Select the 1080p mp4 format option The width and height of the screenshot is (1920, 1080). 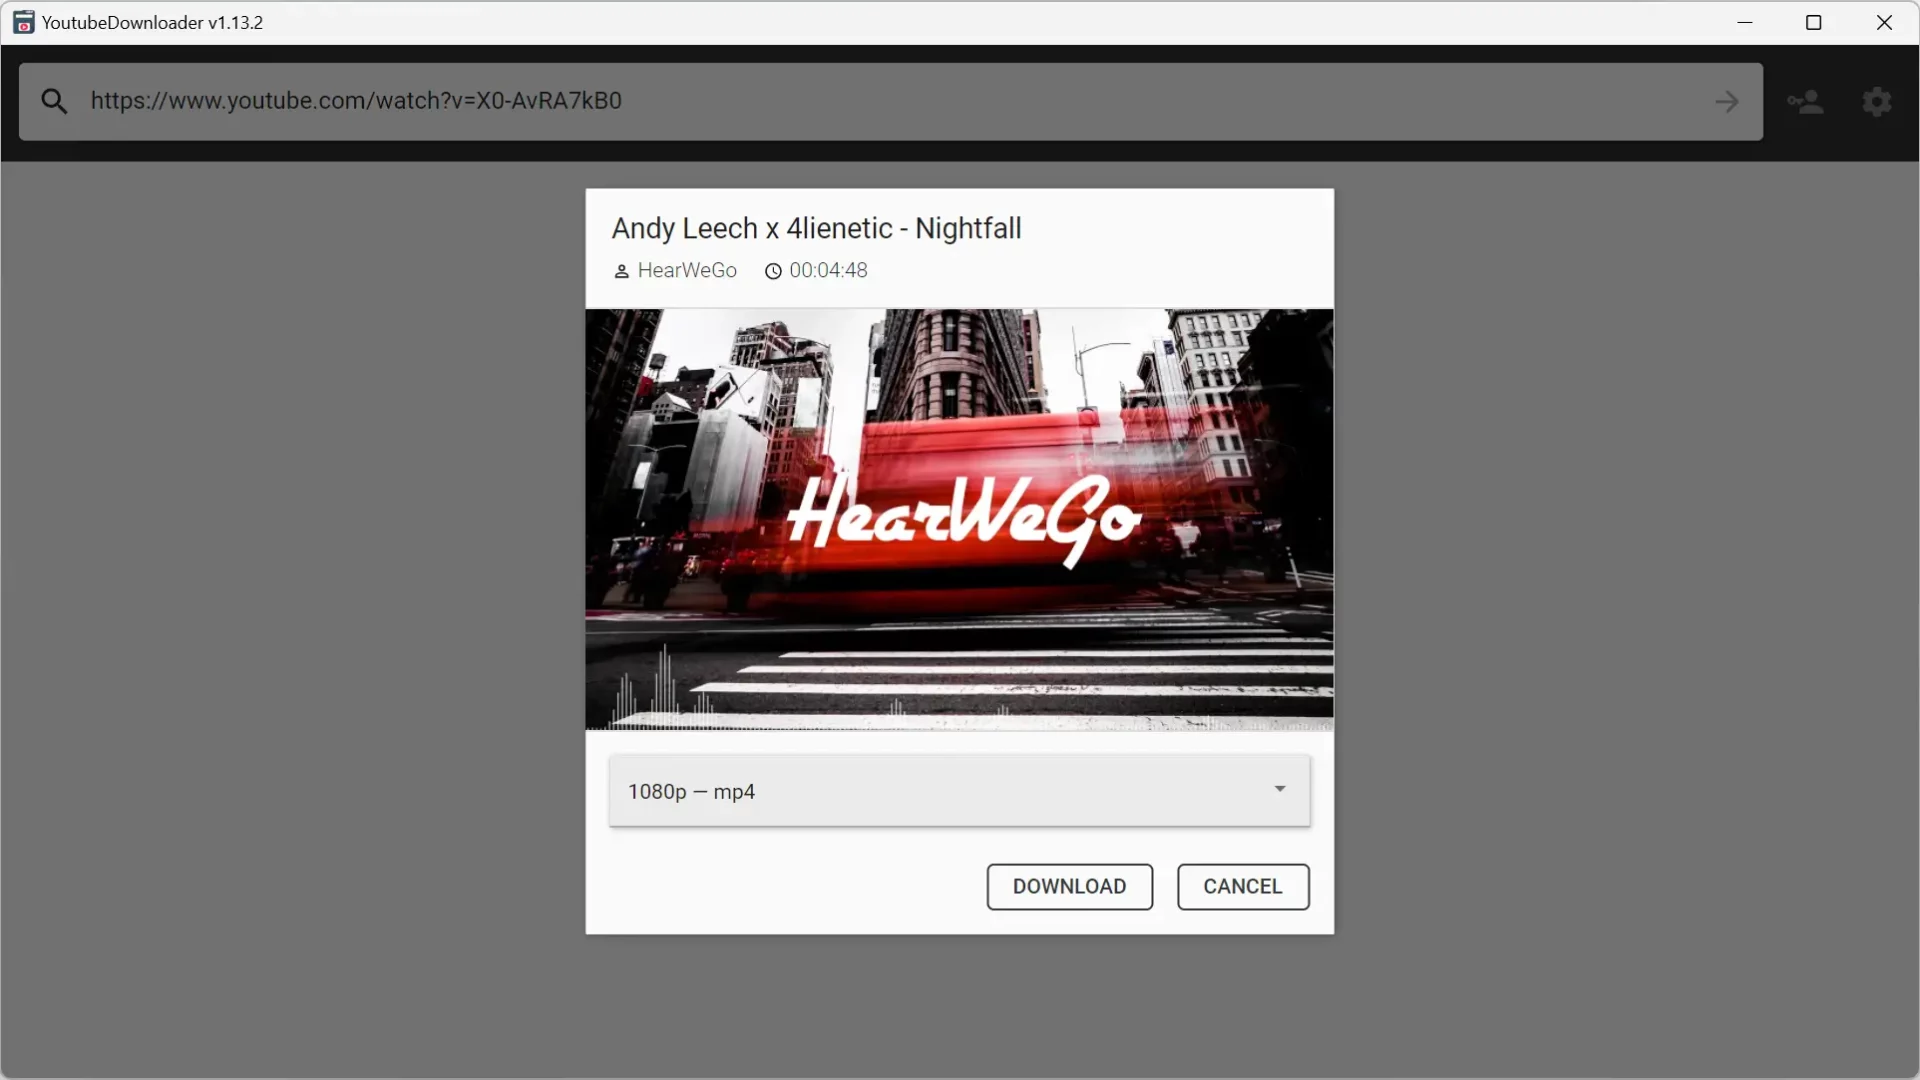click(959, 791)
